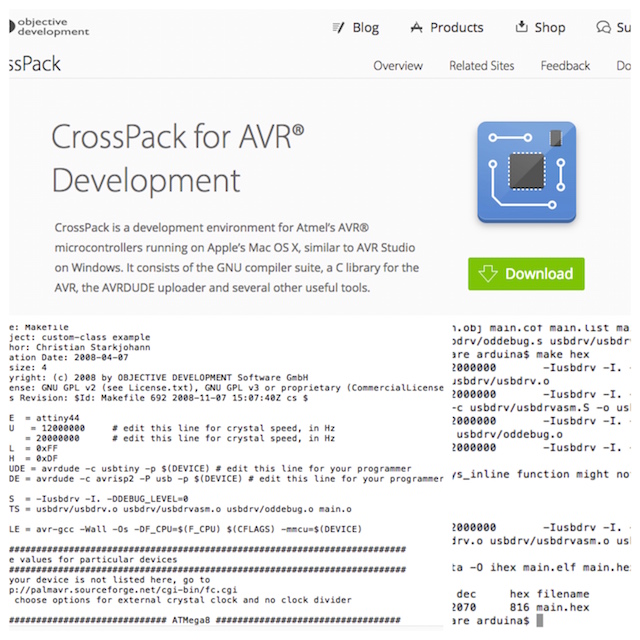Click the ATMega8 section header line
The width and height of the screenshot is (640, 640).
click(x=205, y=620)
